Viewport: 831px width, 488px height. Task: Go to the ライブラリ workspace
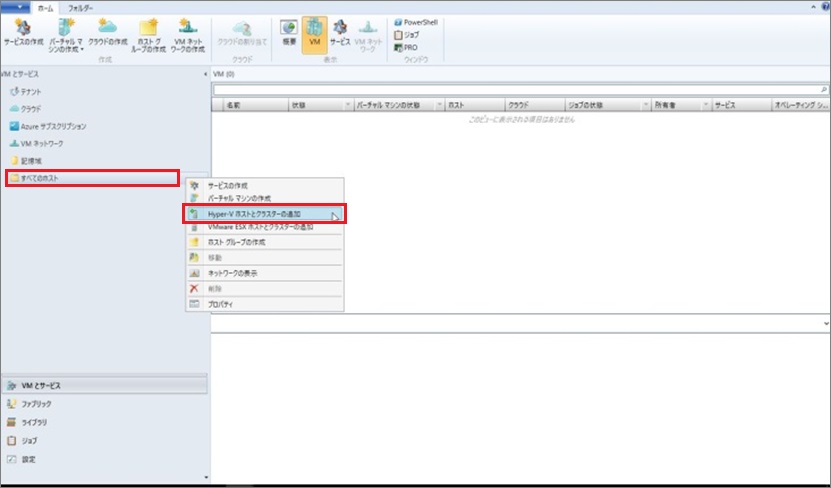[x=34, y=421]
